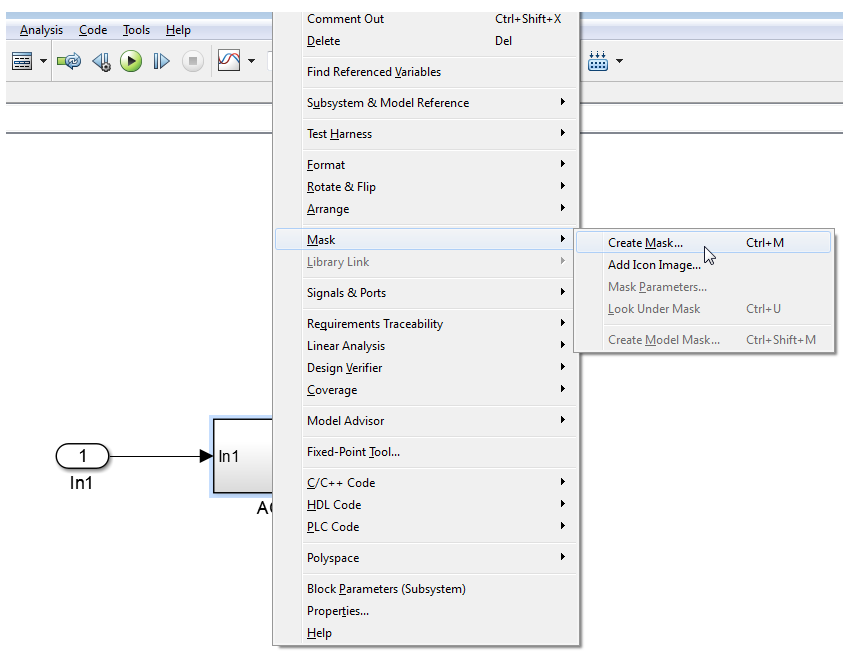Open HDL Code submenu
Screen dimensions: 861x652
coord(426,504)
